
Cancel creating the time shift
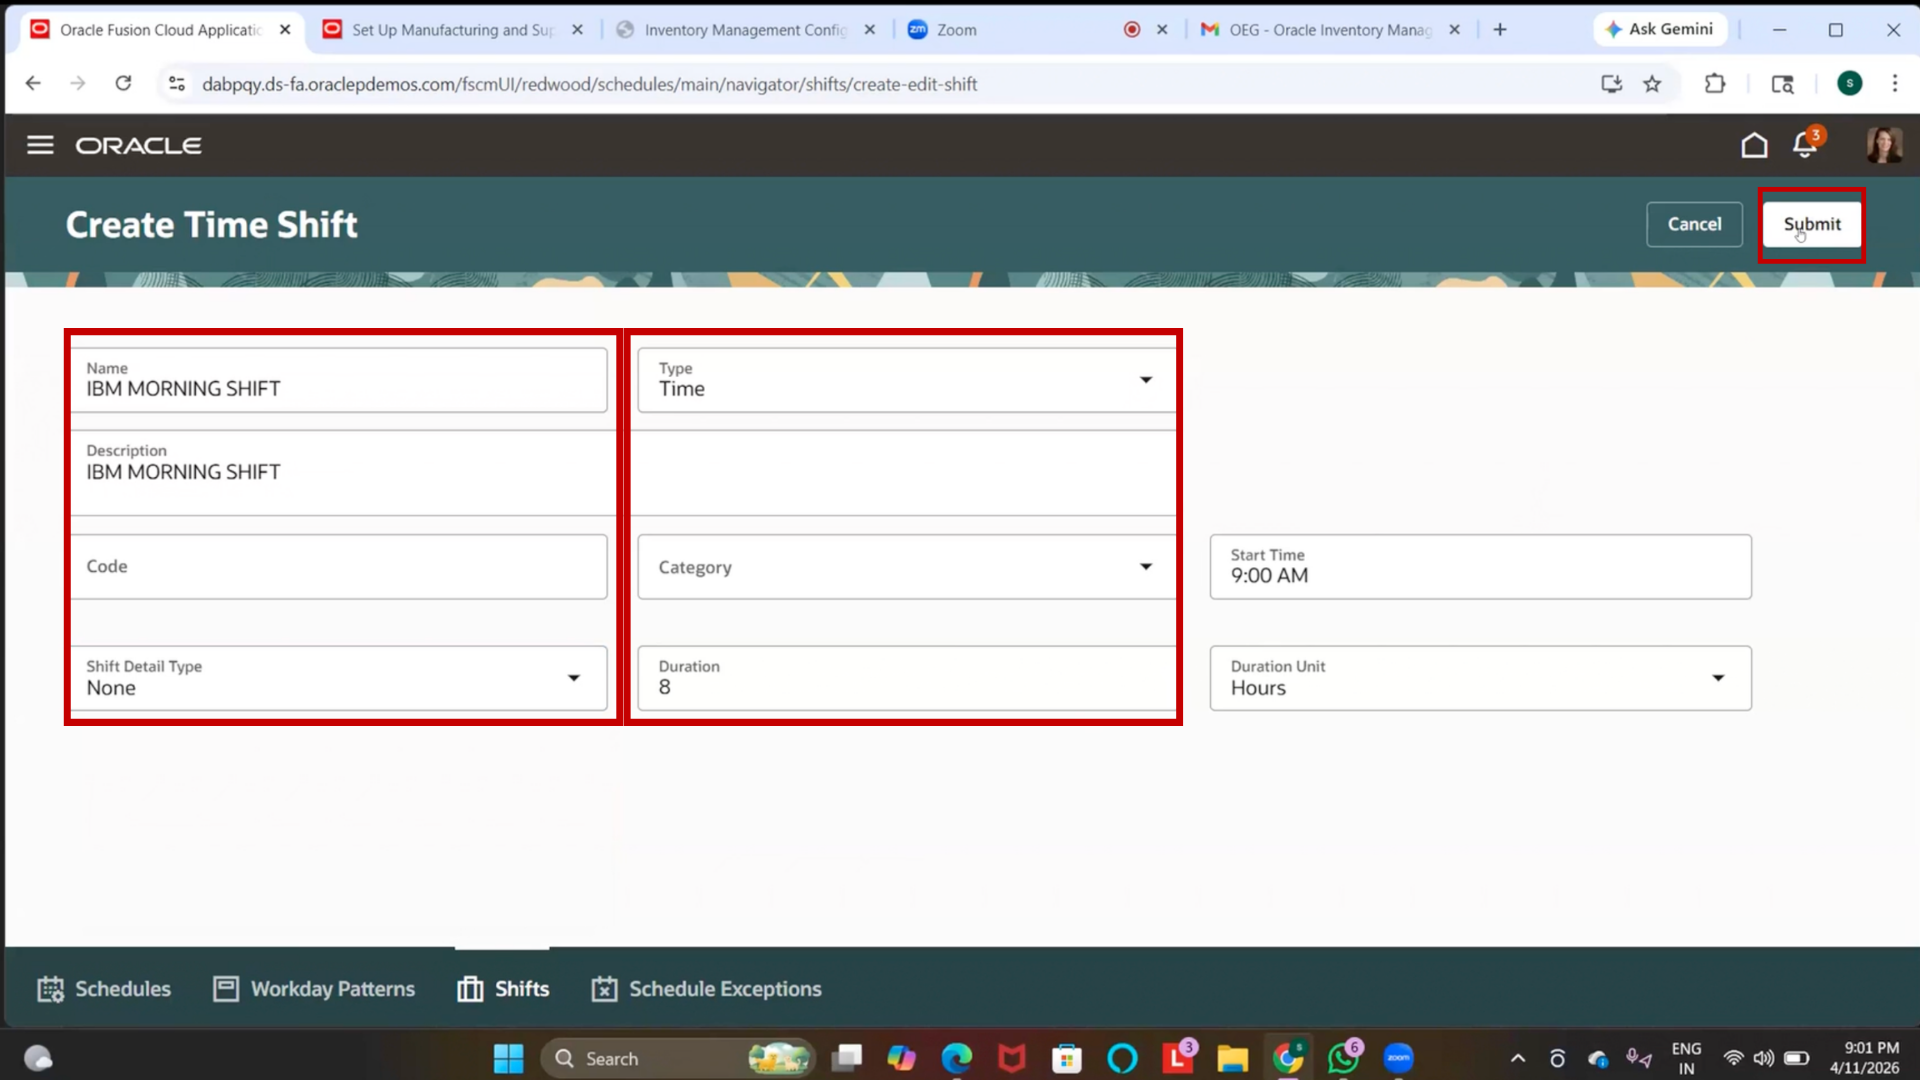pyautogui.click(x=1694, y=224)
